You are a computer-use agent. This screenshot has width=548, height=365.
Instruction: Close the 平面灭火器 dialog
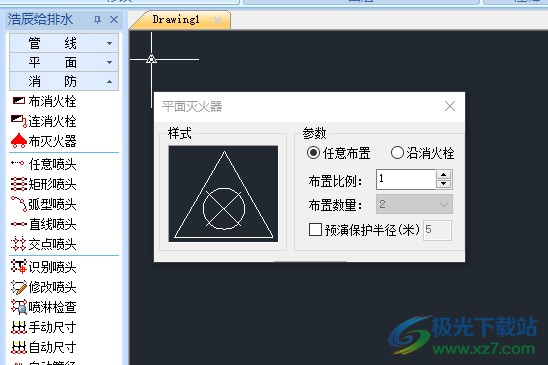(x=450, y=106)
